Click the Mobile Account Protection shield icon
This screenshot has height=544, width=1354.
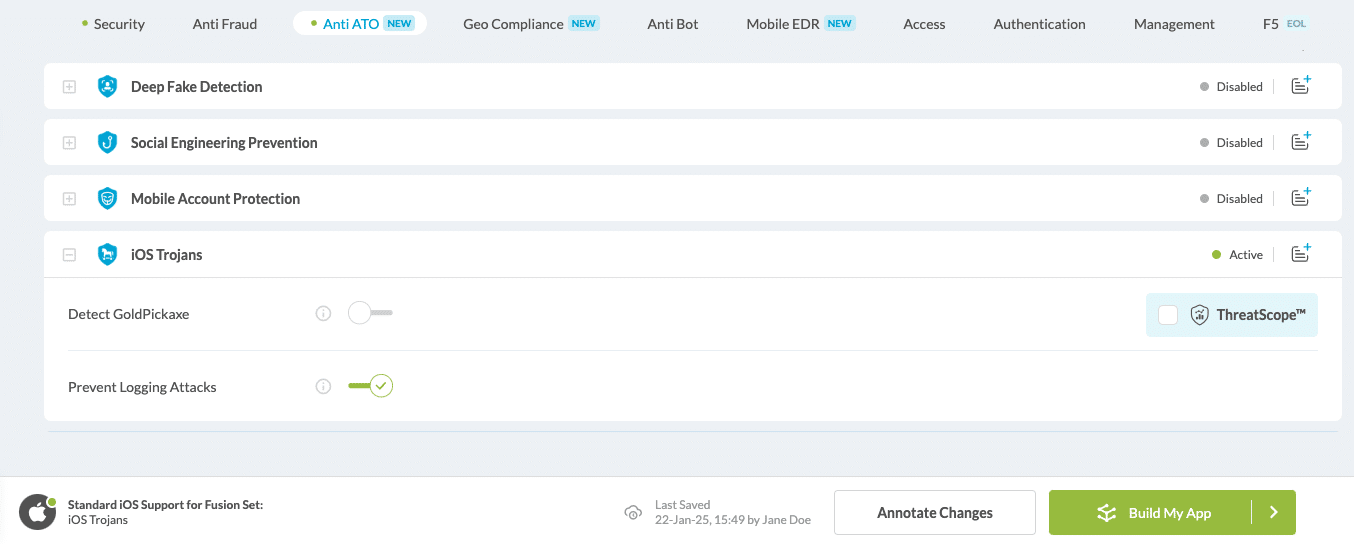107,199
